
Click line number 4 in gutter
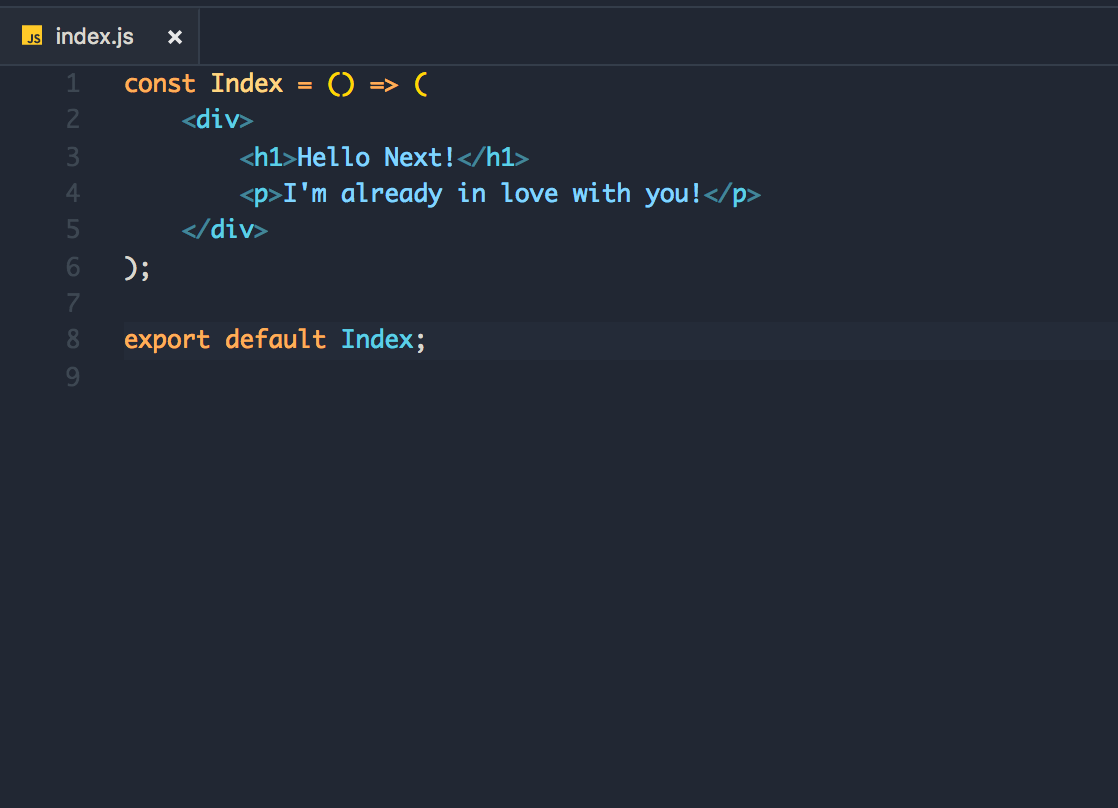click(72, 193)
